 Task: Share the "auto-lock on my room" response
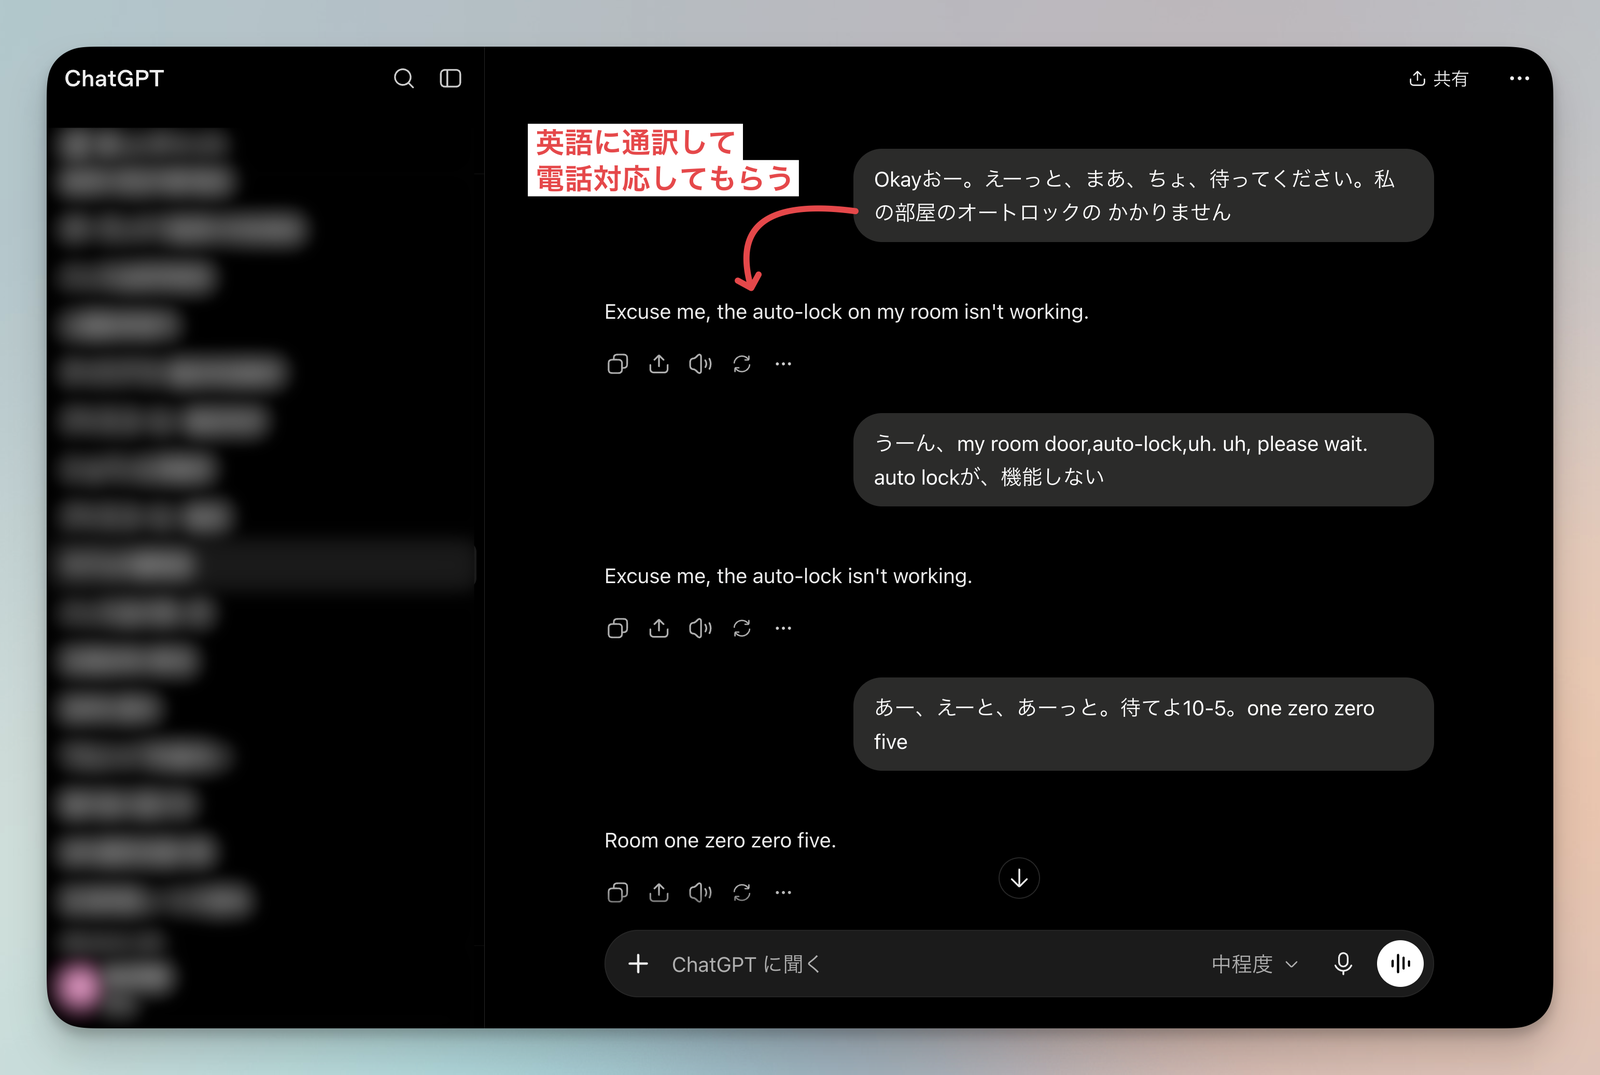click(x=659, y=364)
